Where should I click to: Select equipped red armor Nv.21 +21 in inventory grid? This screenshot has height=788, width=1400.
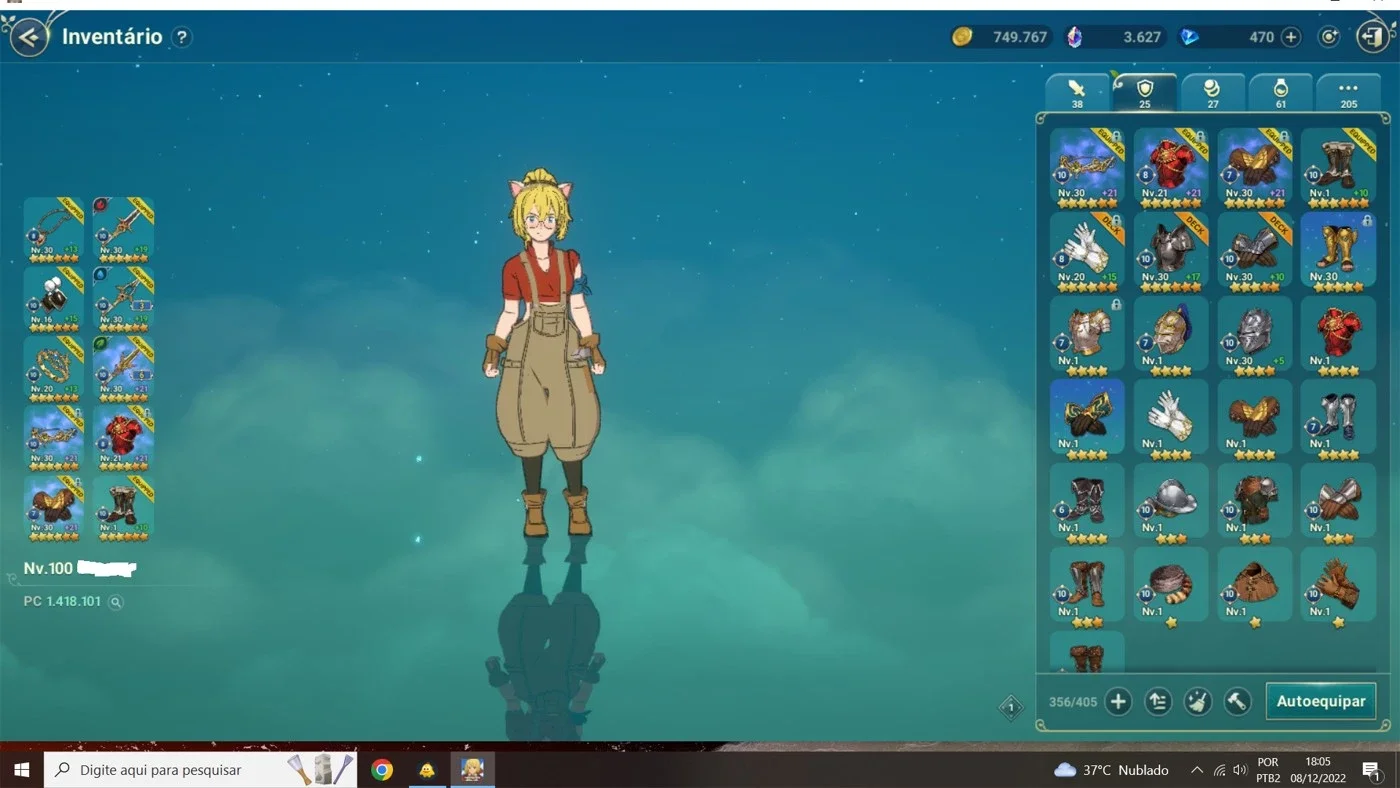(x=1171, y=166)
